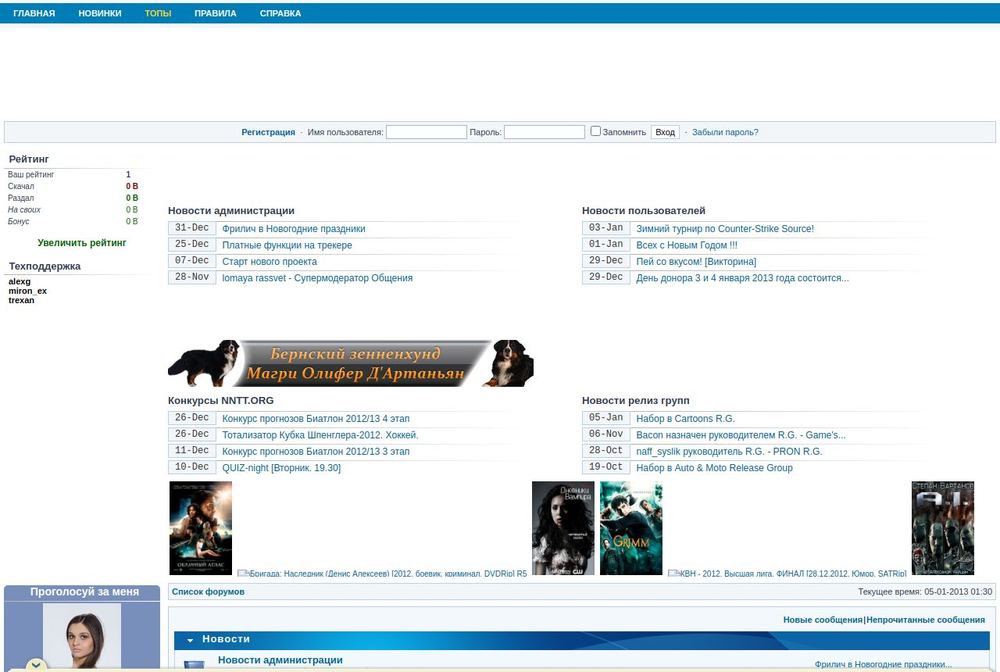Open Пей со вкусом! [Викторина] link
Image resolution: width=1000 pixels, height=672 pixels.
pos(696,261)
